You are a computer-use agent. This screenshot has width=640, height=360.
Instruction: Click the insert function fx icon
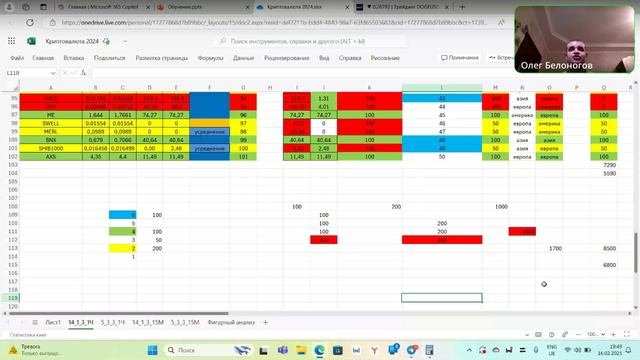pos(83,73)
